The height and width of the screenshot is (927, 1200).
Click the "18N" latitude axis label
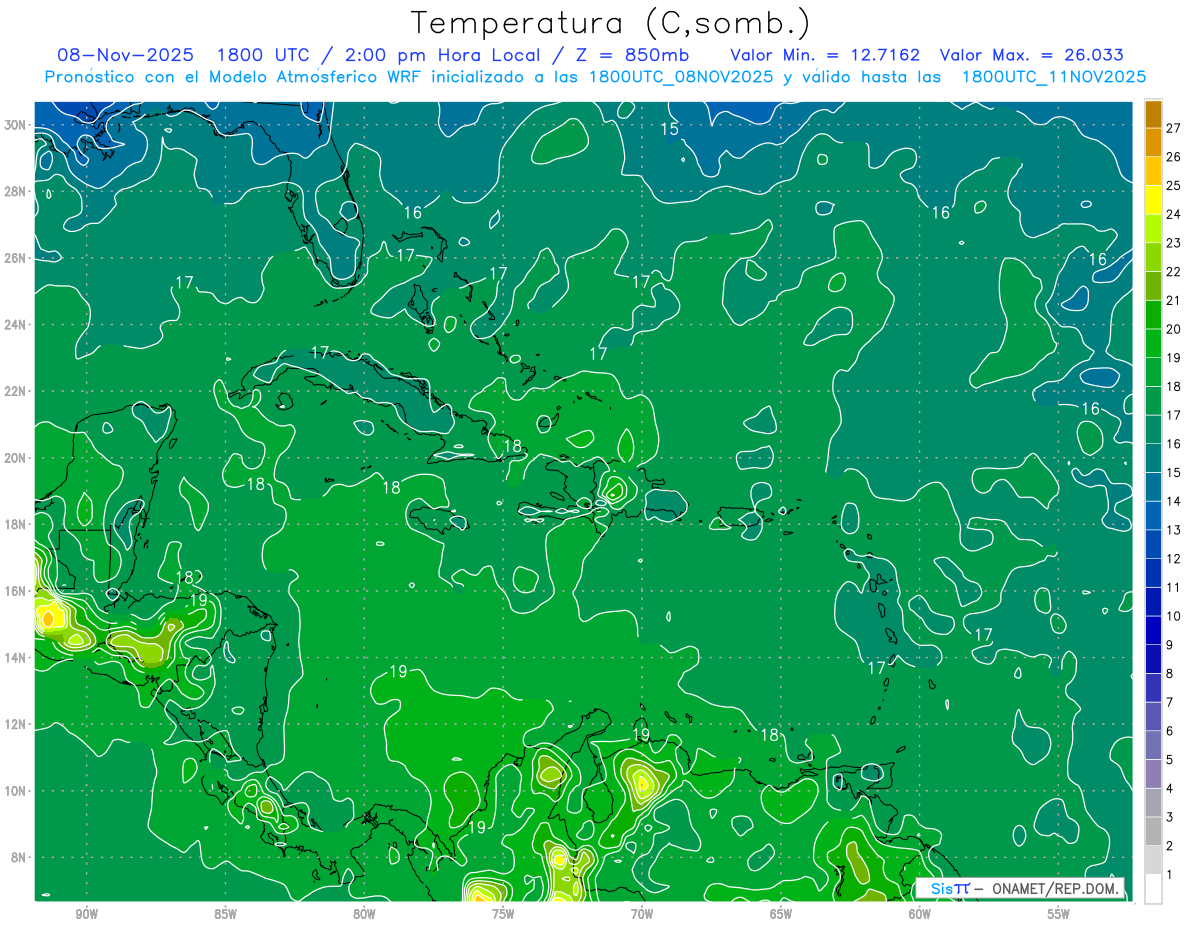click(x=16, y=524)
